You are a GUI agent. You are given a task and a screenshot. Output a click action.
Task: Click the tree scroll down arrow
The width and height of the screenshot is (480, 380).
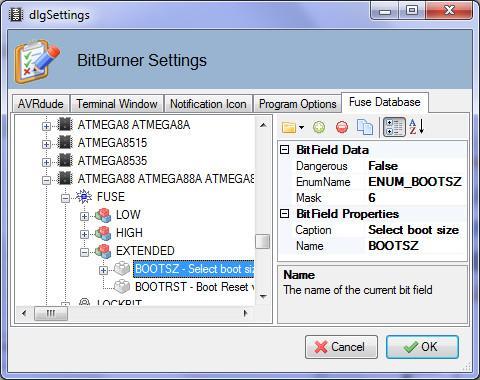[263, 296]
